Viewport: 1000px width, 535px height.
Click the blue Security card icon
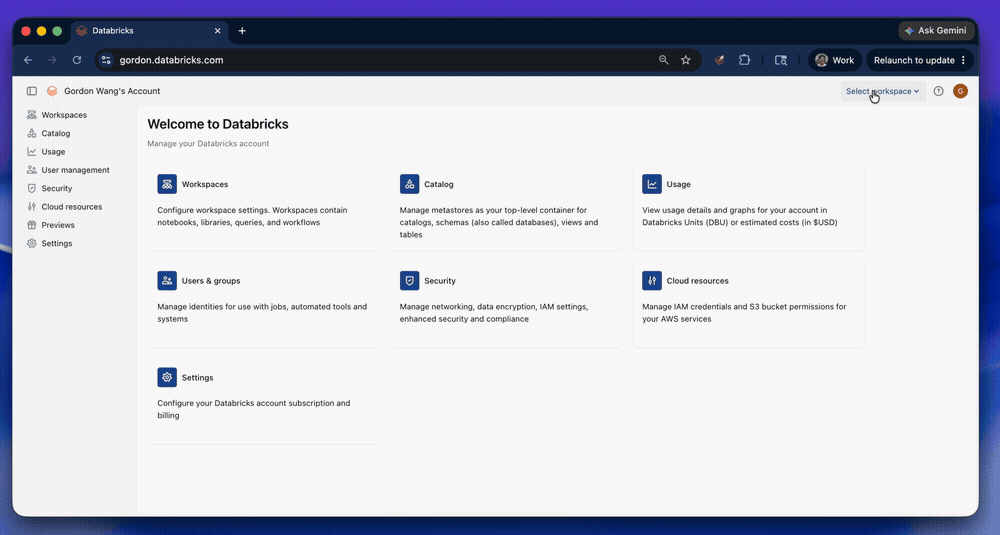[x=409, y=281]
